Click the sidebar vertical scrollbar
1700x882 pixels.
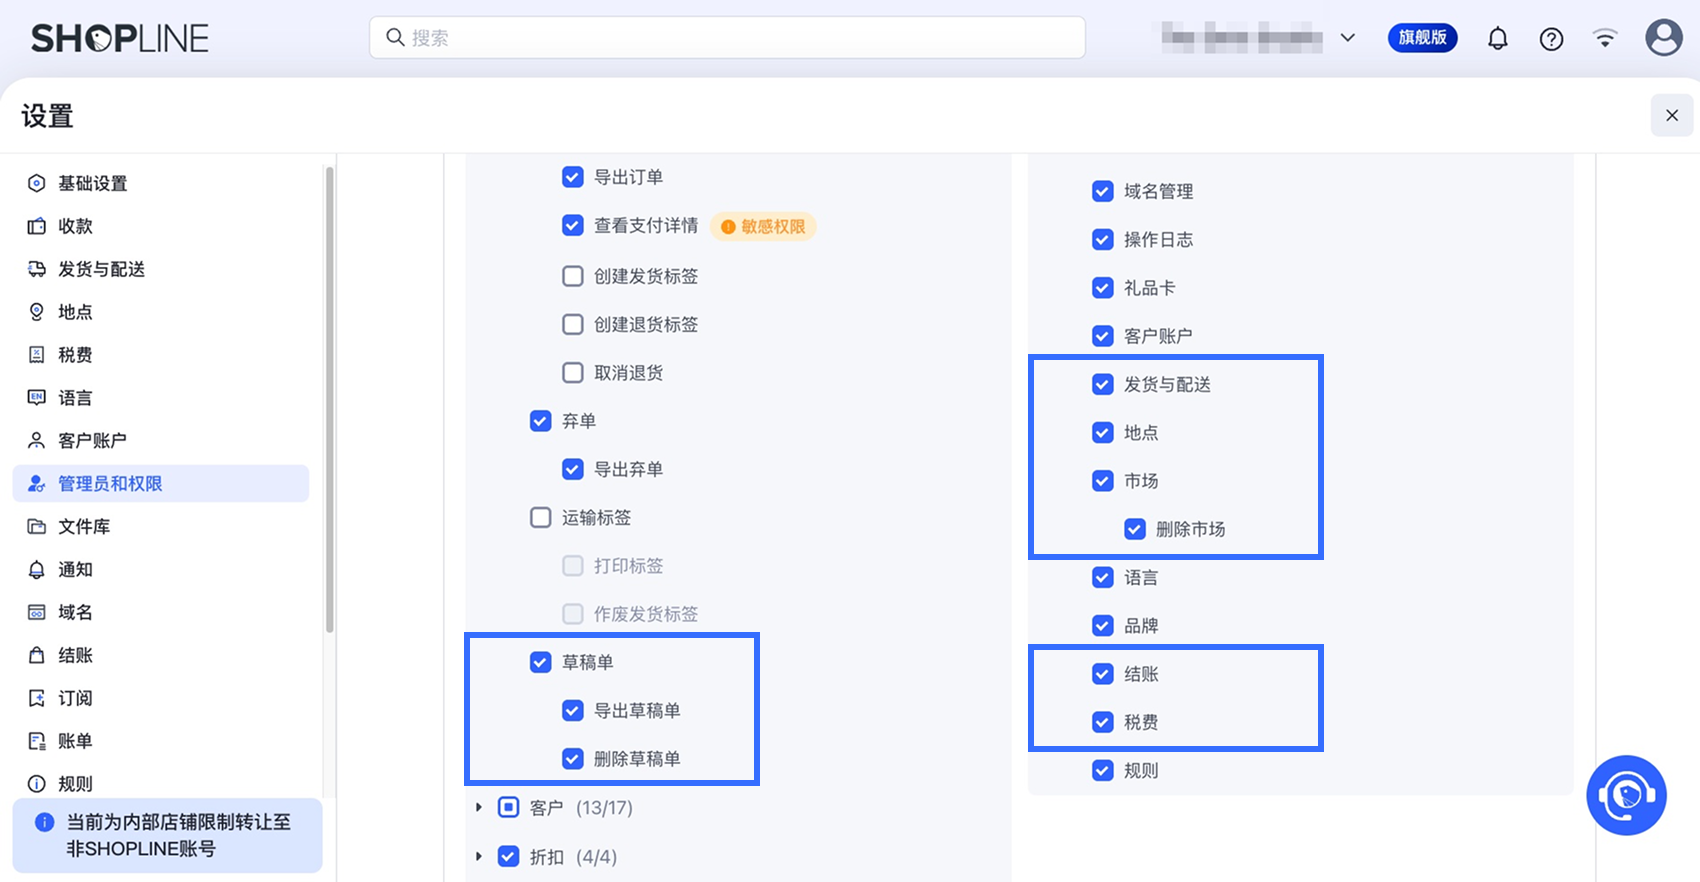(x=329, y=400)
